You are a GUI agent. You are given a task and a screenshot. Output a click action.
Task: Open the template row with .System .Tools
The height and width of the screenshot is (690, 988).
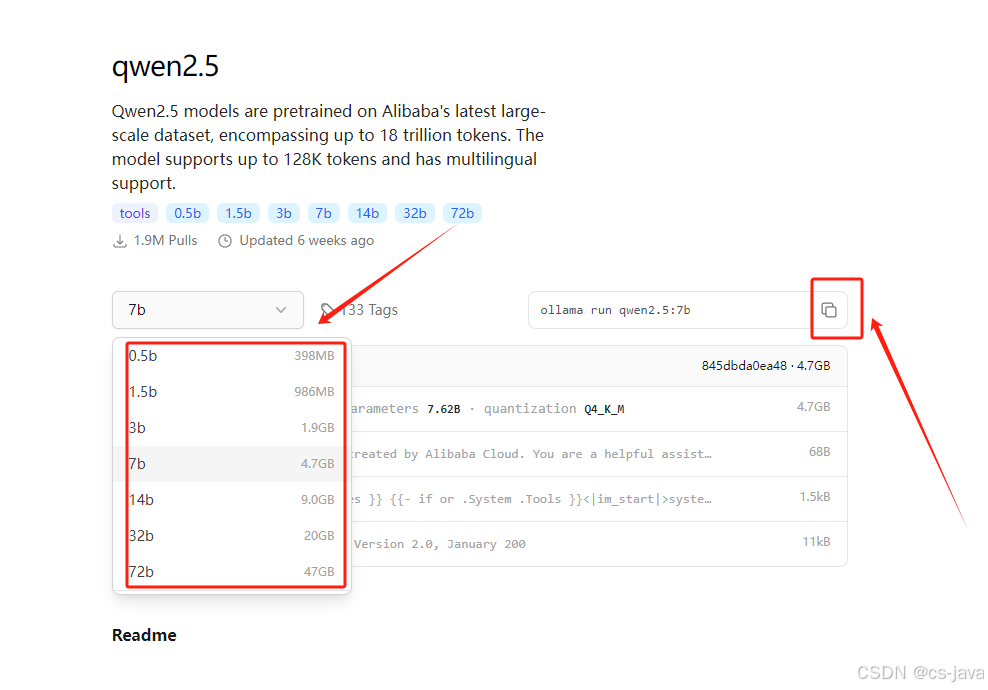(599, 499)
